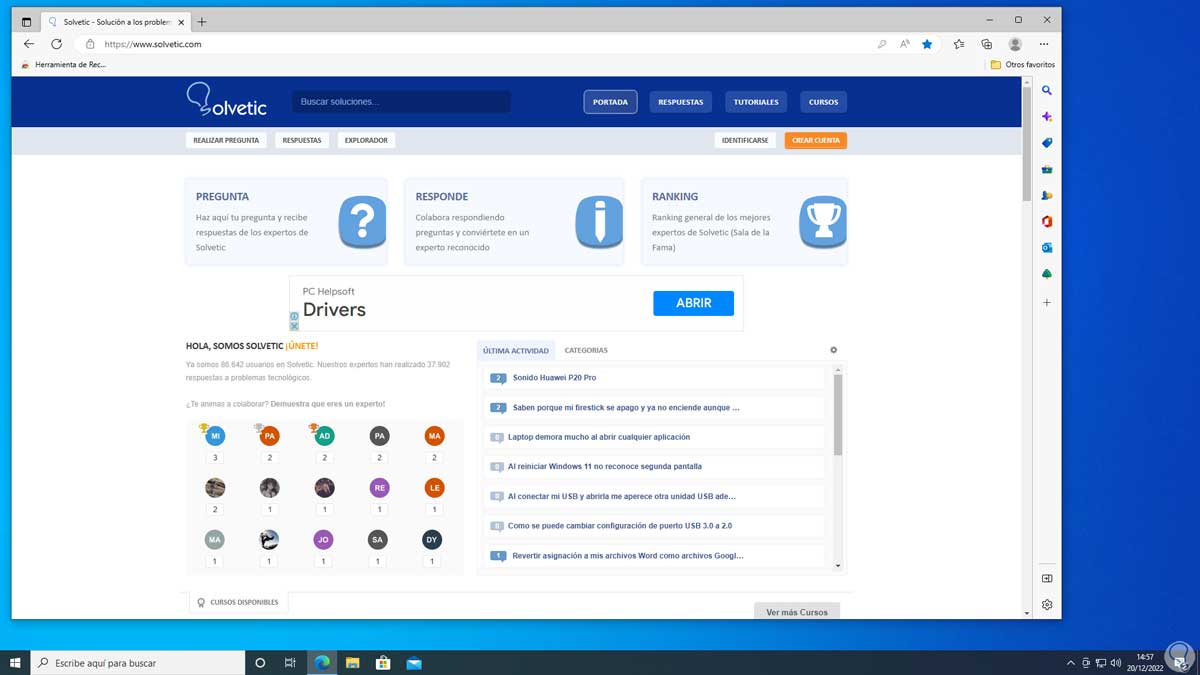Open Laptop demora mucho question link
The image size is (1200, 675).
click(x=599, y=437)
